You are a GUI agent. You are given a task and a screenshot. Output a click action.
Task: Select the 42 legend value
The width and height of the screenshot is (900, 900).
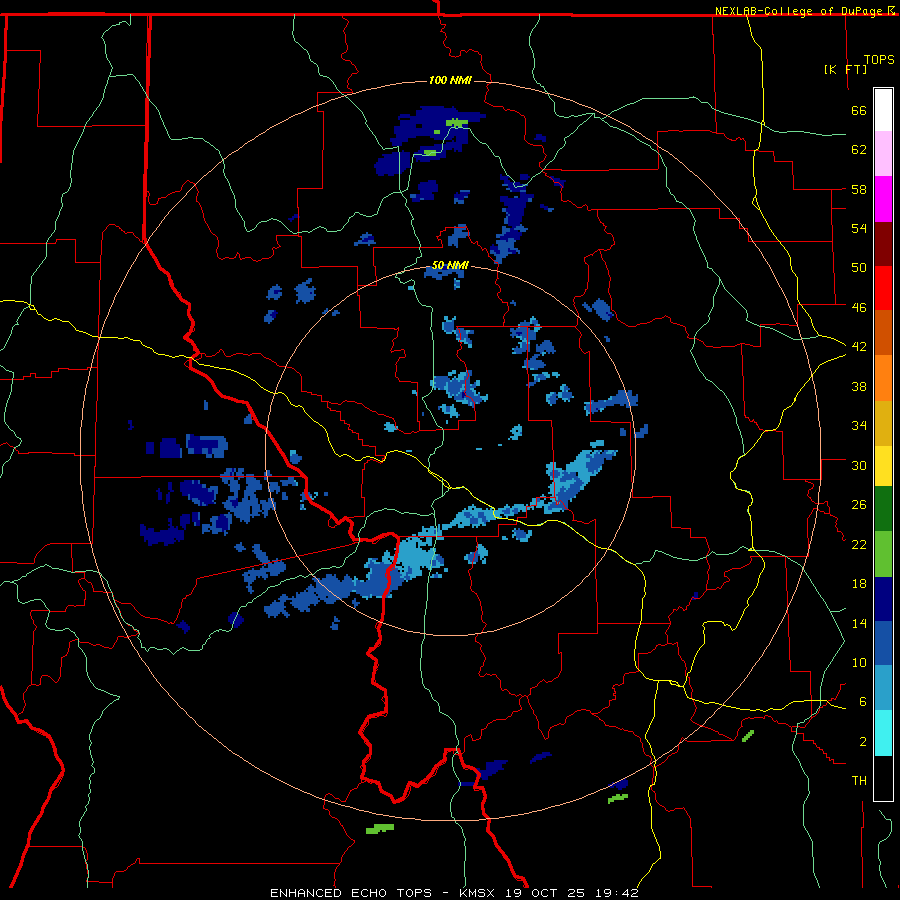point(859,347)
